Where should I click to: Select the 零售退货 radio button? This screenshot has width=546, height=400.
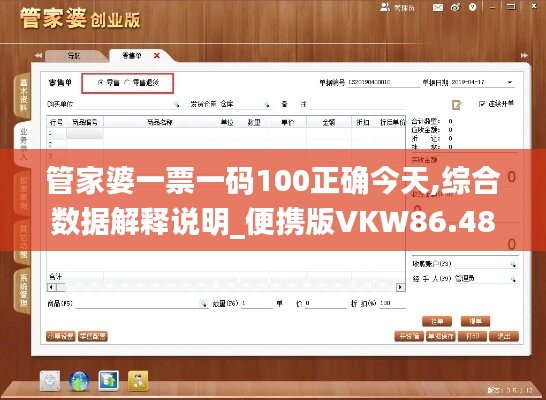(x=127, y=83)
